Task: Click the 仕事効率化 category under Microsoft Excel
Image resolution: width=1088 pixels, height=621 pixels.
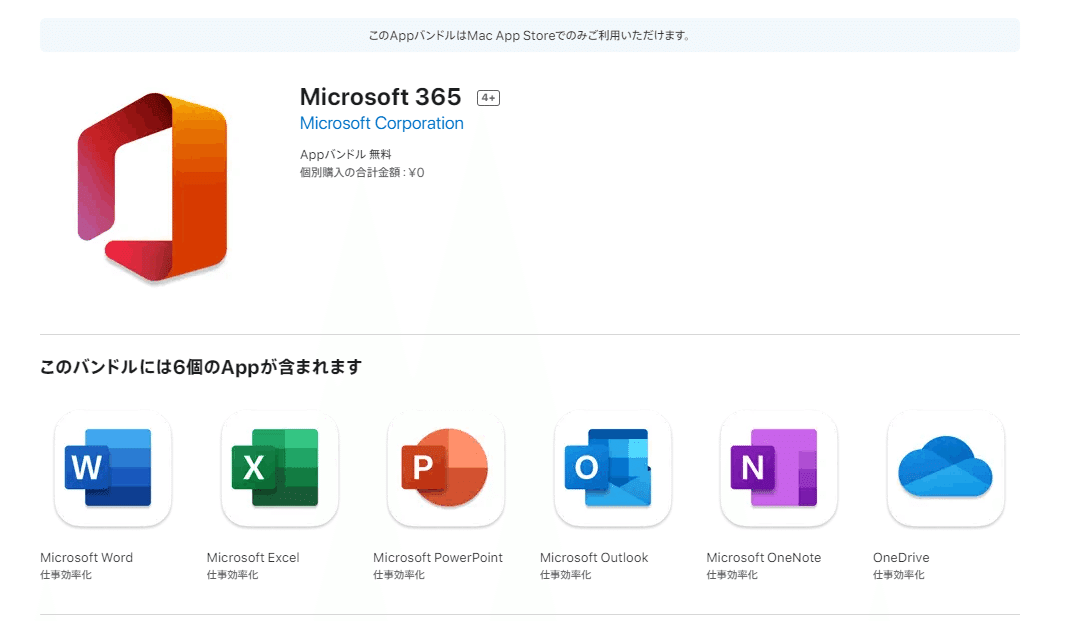Action: point(232,575)
